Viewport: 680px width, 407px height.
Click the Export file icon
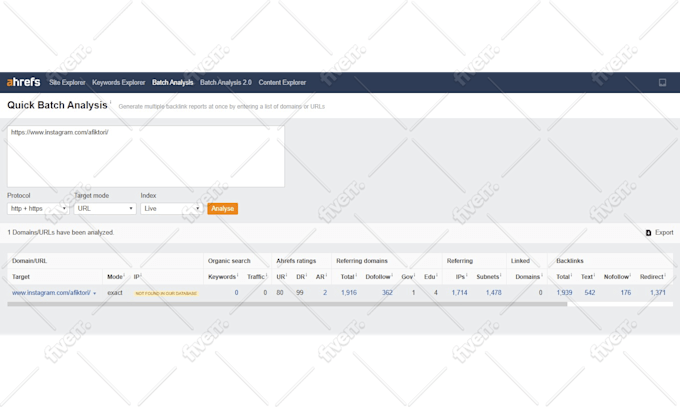tap(648, 233)
